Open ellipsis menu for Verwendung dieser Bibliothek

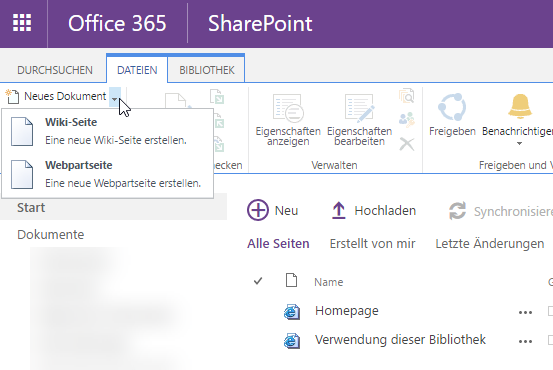click(525, 341)
